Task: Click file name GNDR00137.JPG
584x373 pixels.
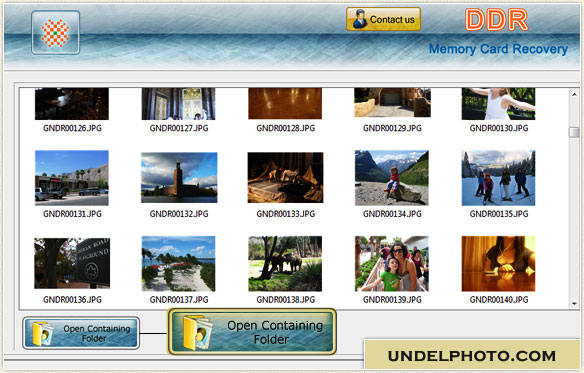Action: pyautogui.click(x=179, y=300)
